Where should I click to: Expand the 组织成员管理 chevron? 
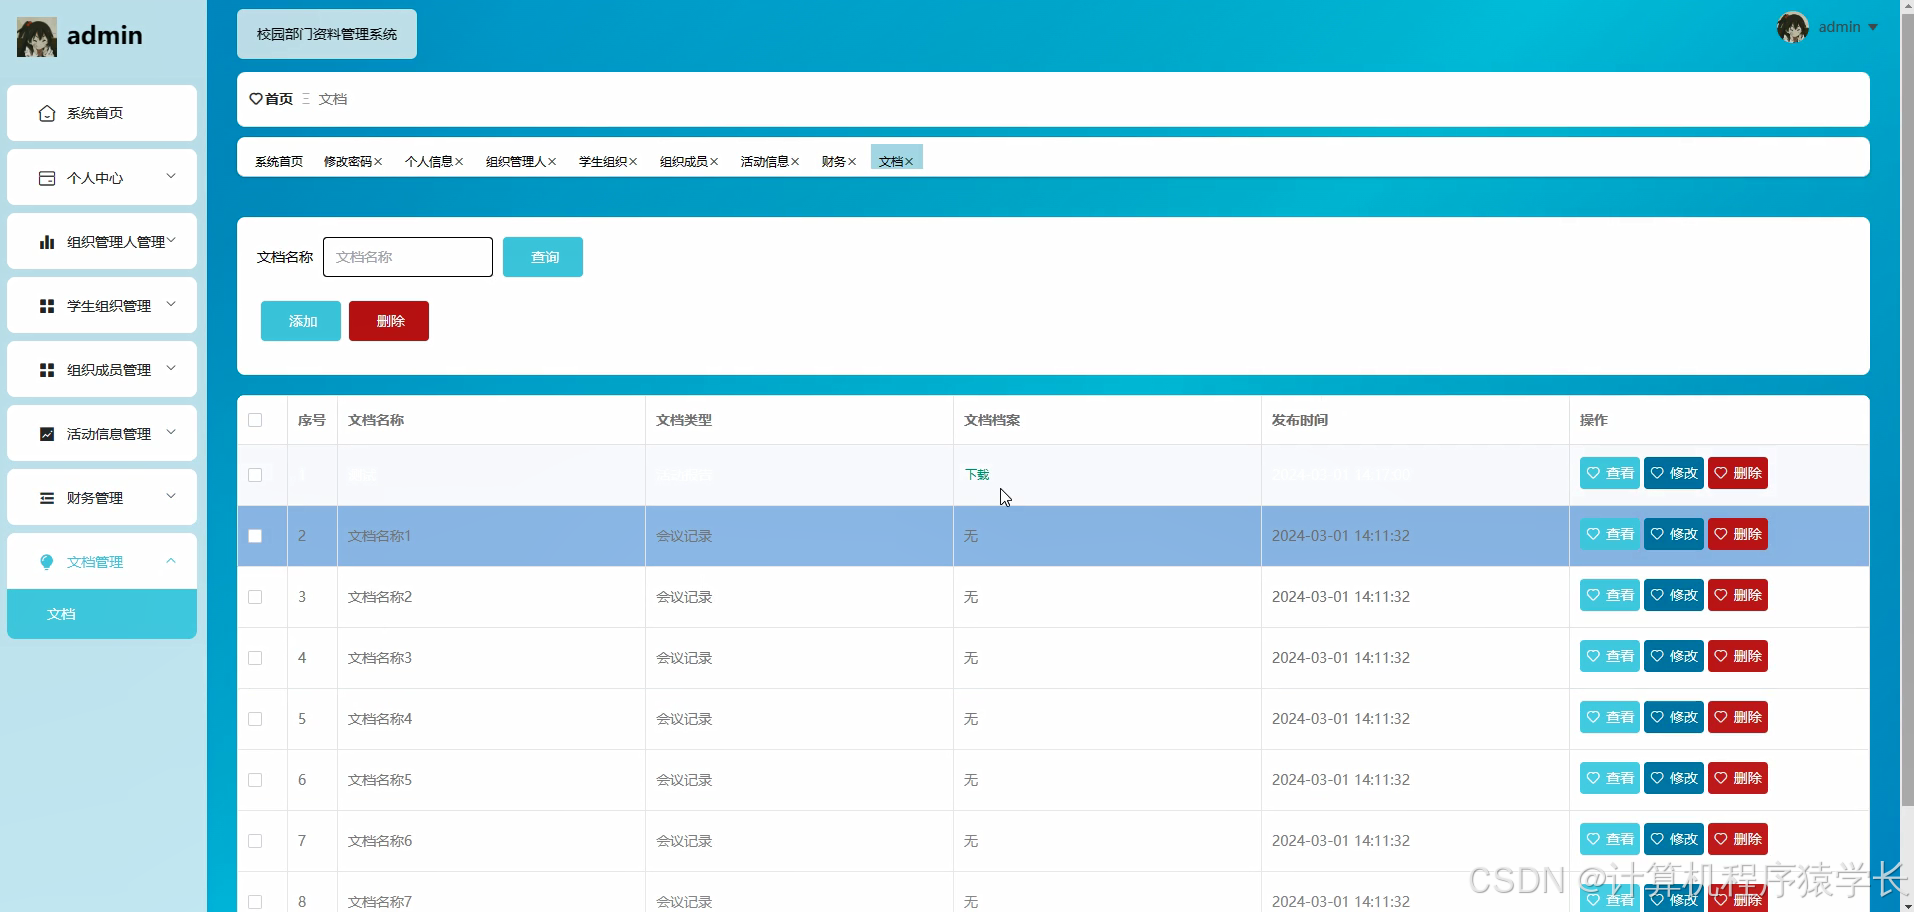pyautogui.click(x=171, y=368)
